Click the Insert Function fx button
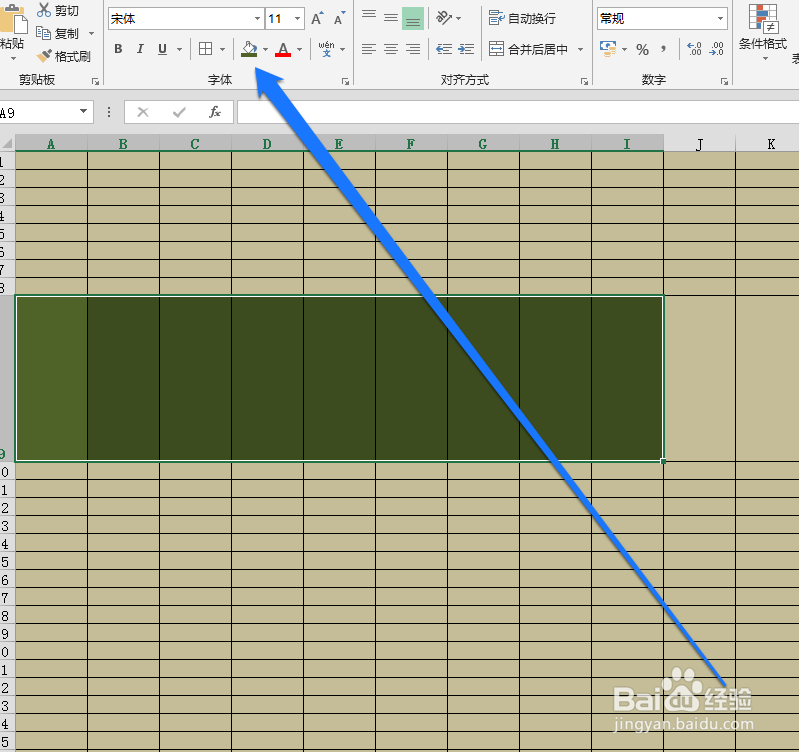 coord(215,112)
